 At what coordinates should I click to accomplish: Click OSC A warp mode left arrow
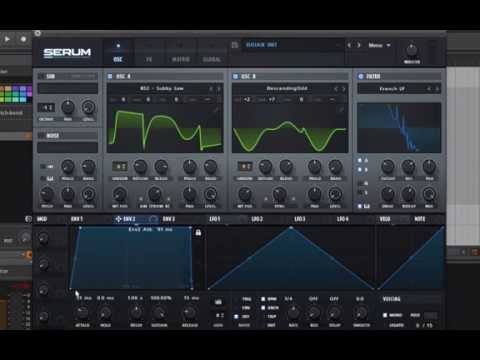pyautogui.click(x=141, y=199)
